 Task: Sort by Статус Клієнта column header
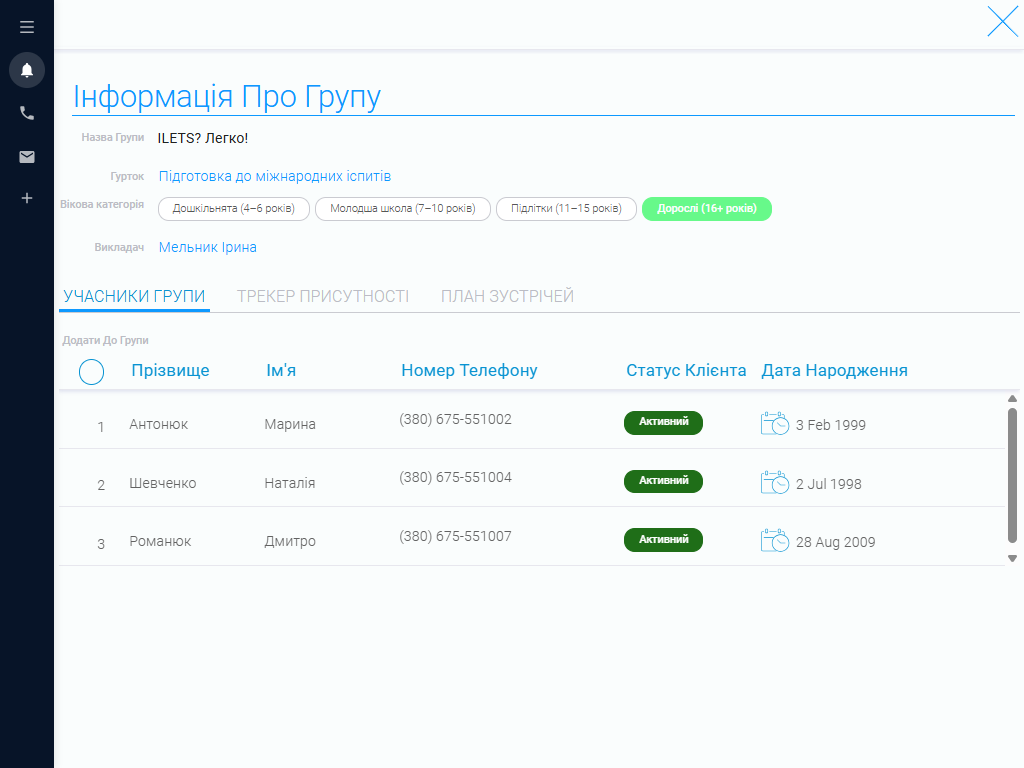tap(686, 370)
